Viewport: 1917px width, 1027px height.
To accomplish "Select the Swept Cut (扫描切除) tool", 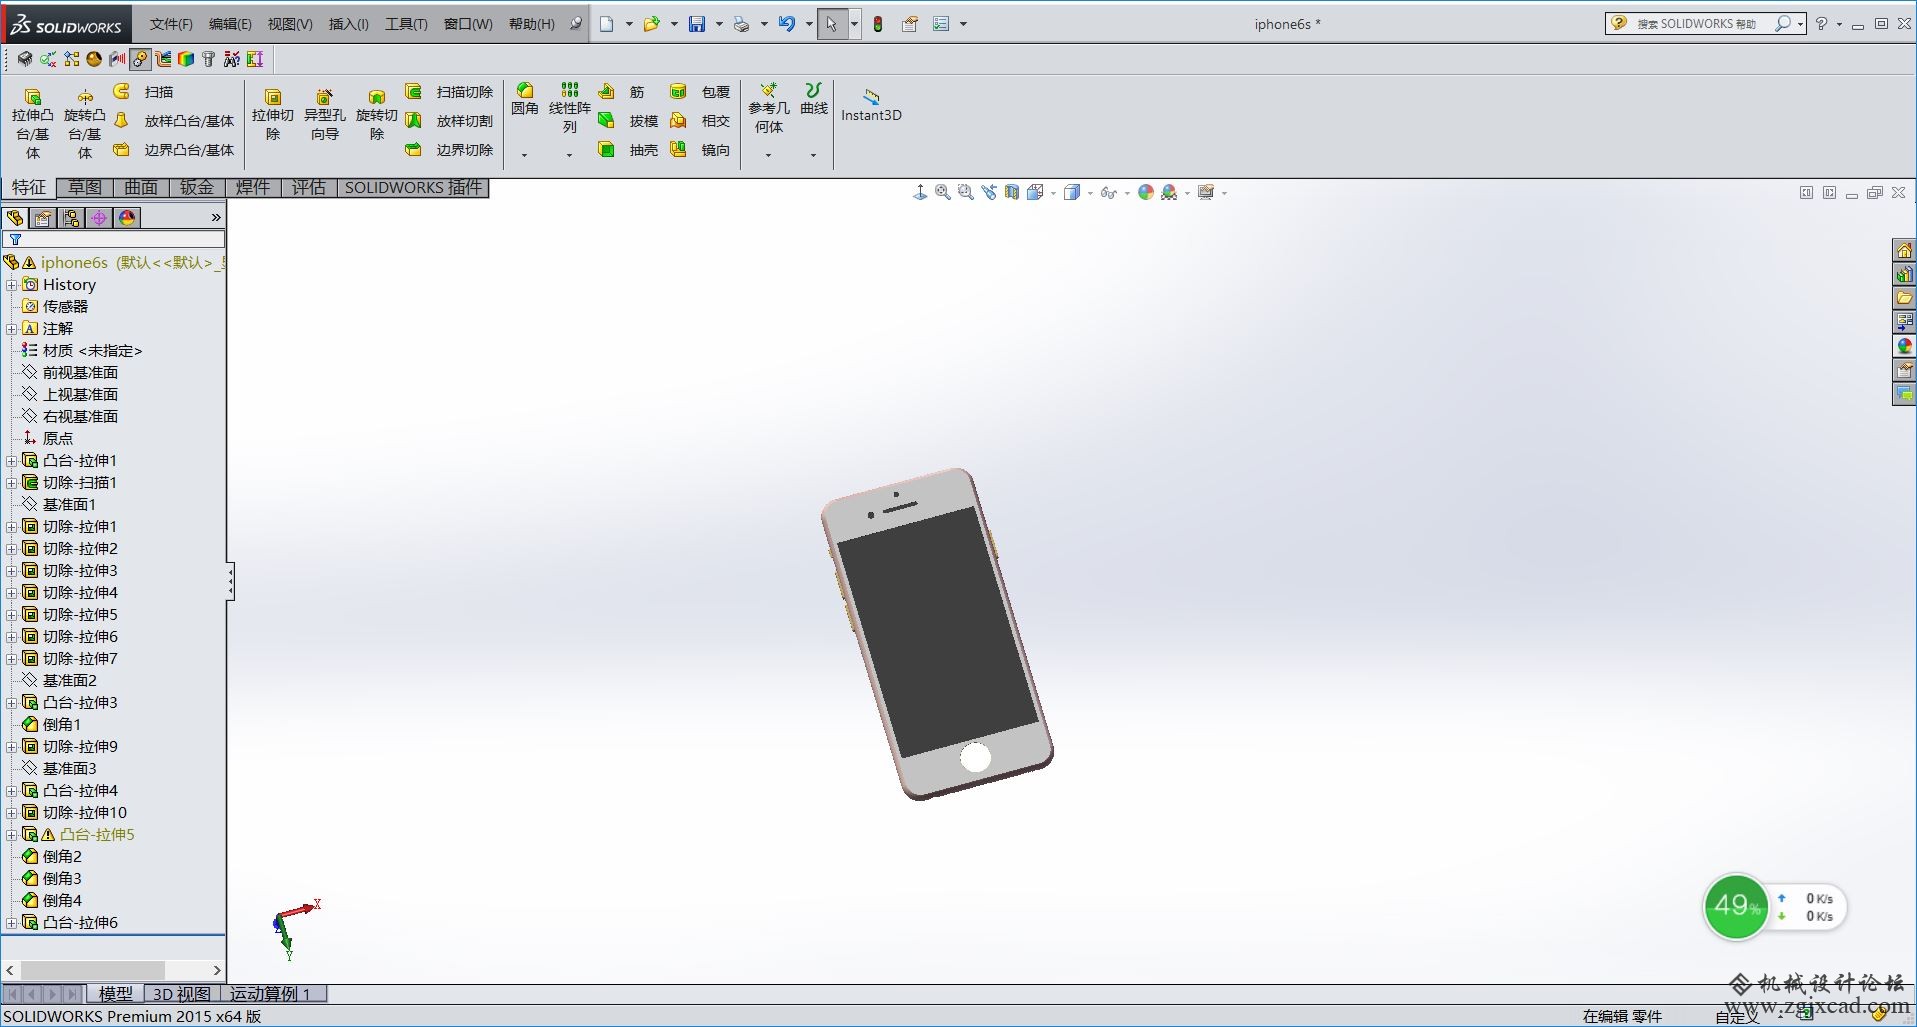I will tap(449, 92).
